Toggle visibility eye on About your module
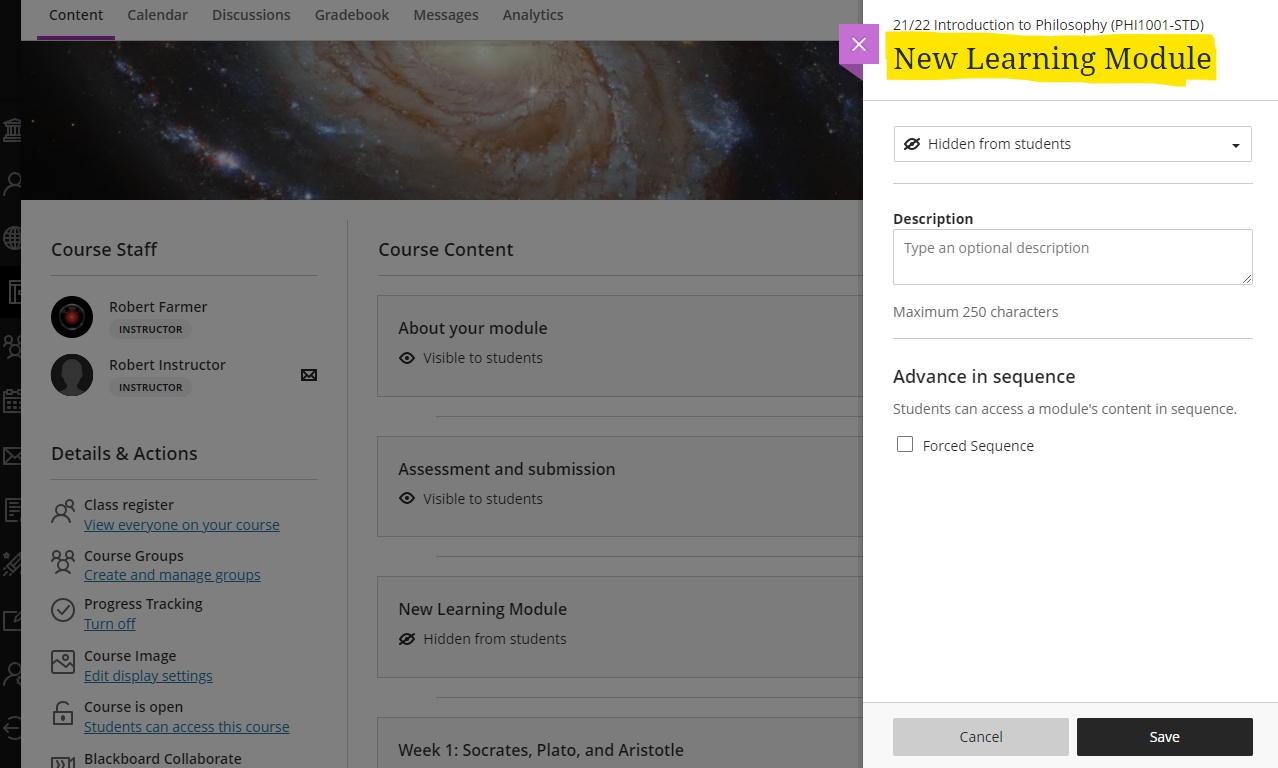This screenshot has width=1278, height=768. [406, 357]
